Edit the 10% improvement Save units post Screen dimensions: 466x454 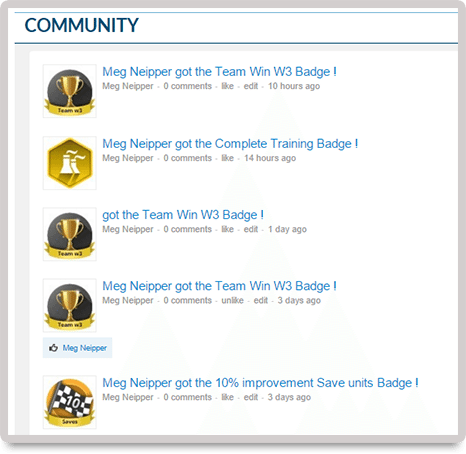pos(251,397)
